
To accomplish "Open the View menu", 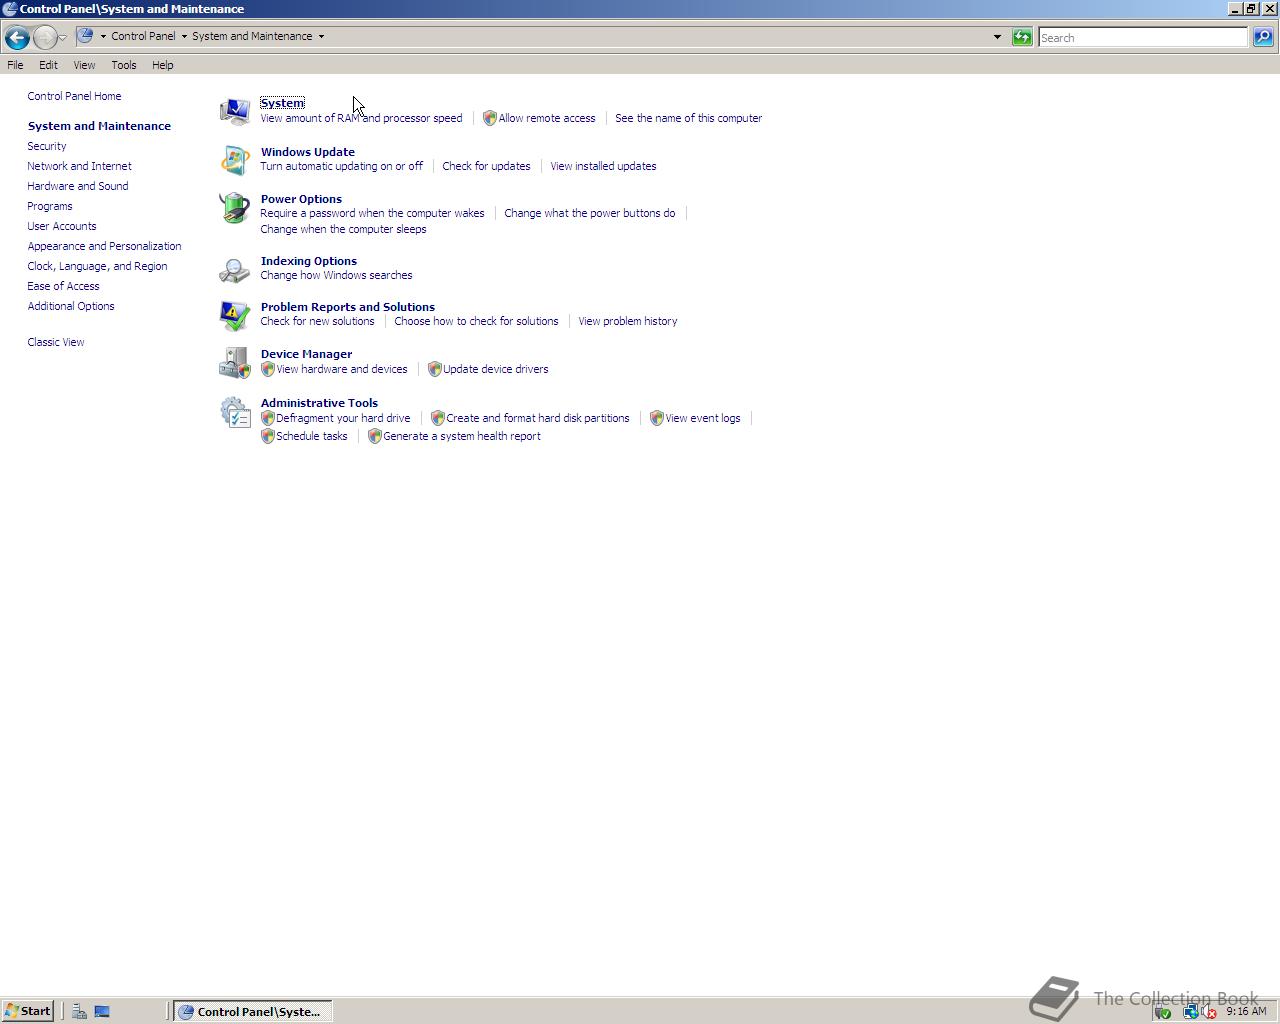I will (x=84, y=65).
